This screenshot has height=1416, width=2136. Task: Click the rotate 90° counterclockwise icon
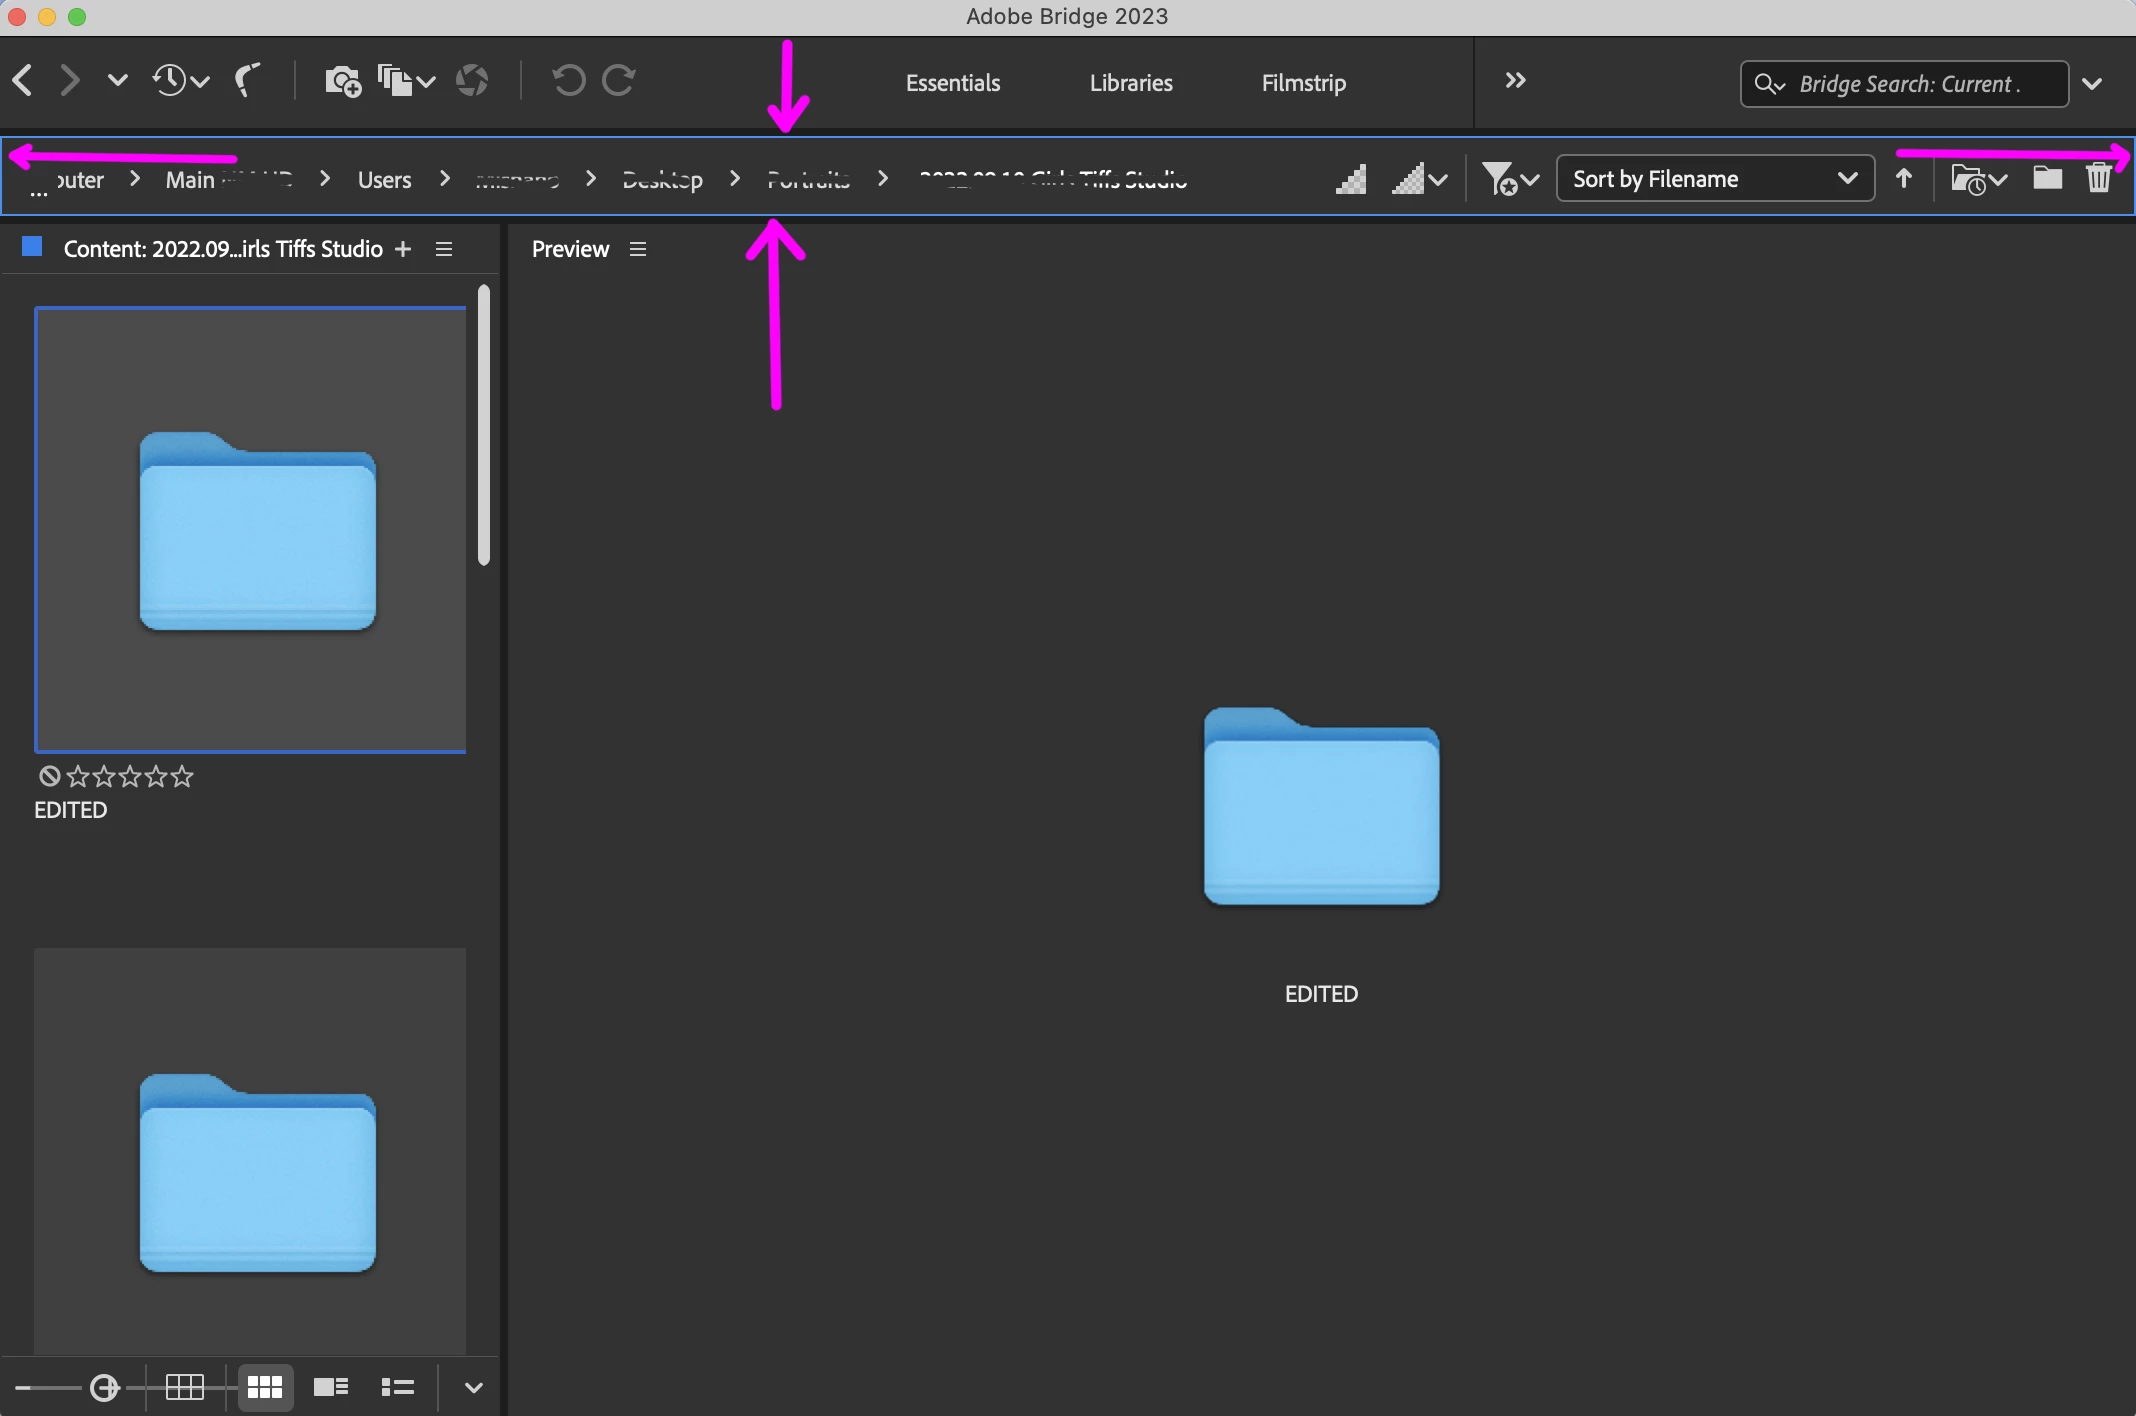coord(568,80)
